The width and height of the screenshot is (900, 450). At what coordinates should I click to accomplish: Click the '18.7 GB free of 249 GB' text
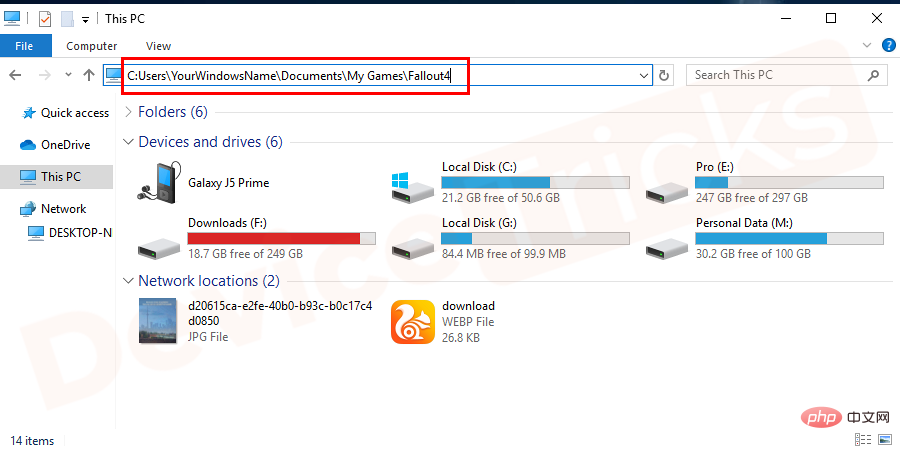(x=245, y=254)
